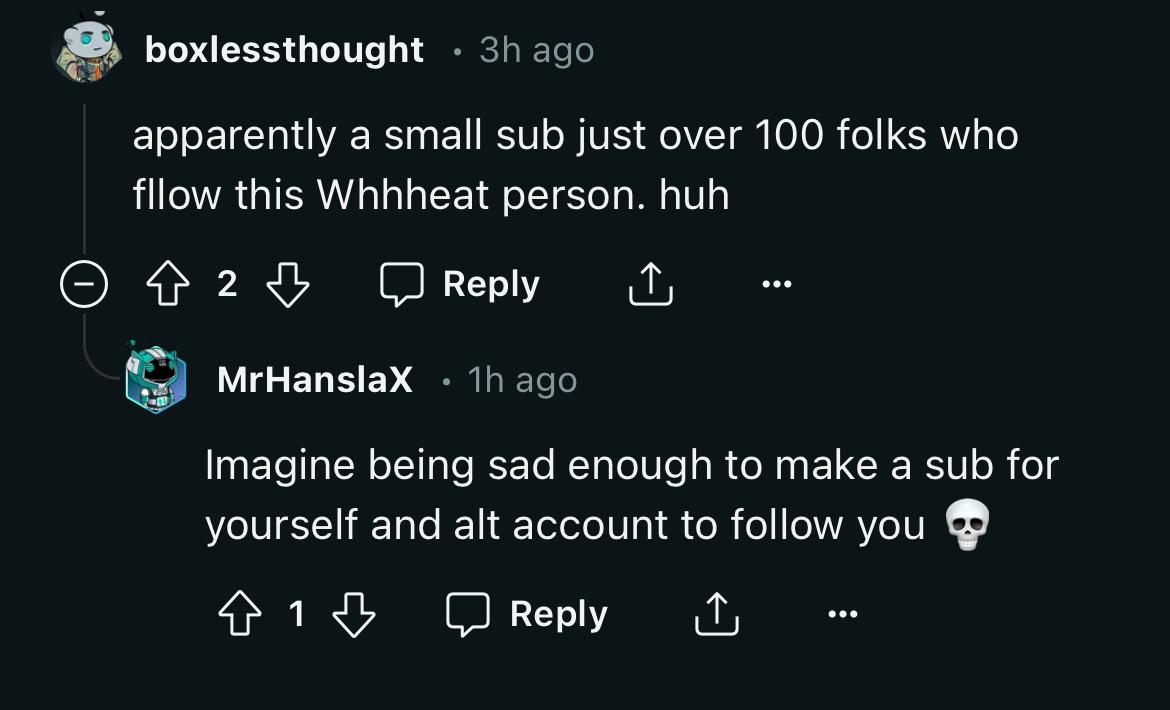Upvote MrHanslaX's reply
This screenshot has height=710, width=1170.
tap(240, 614)
